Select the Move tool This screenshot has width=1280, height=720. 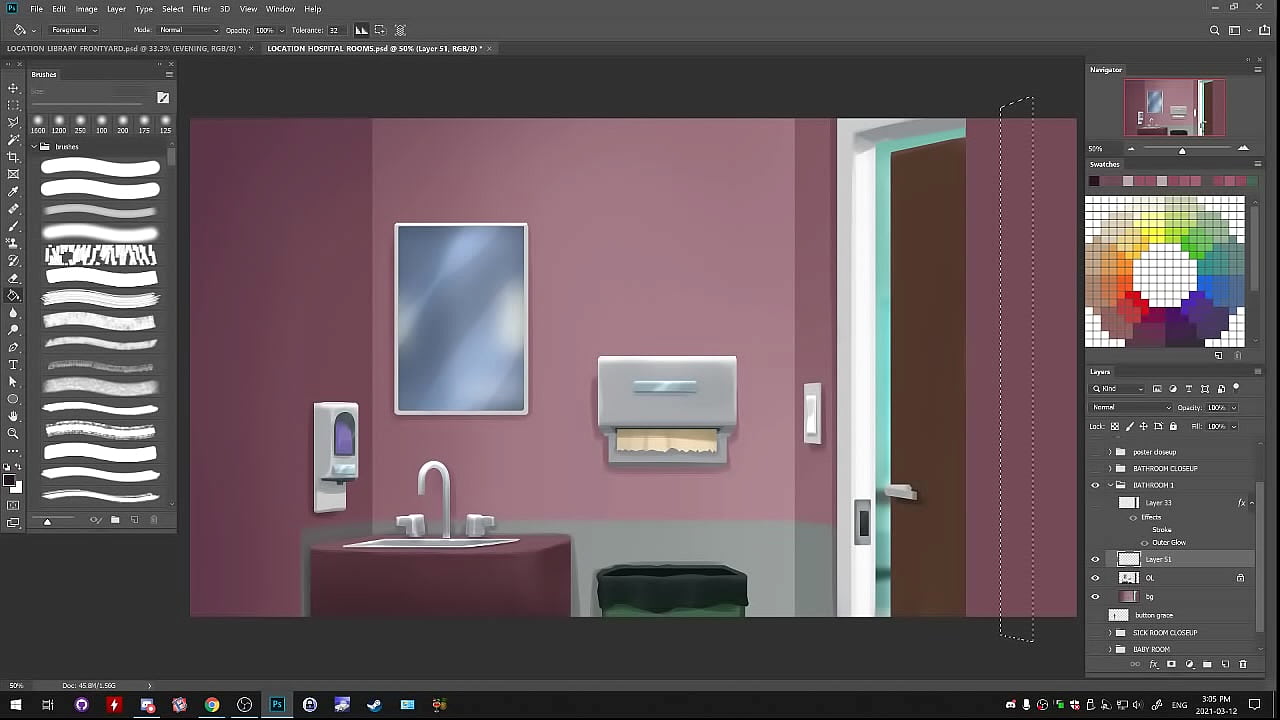13,88
